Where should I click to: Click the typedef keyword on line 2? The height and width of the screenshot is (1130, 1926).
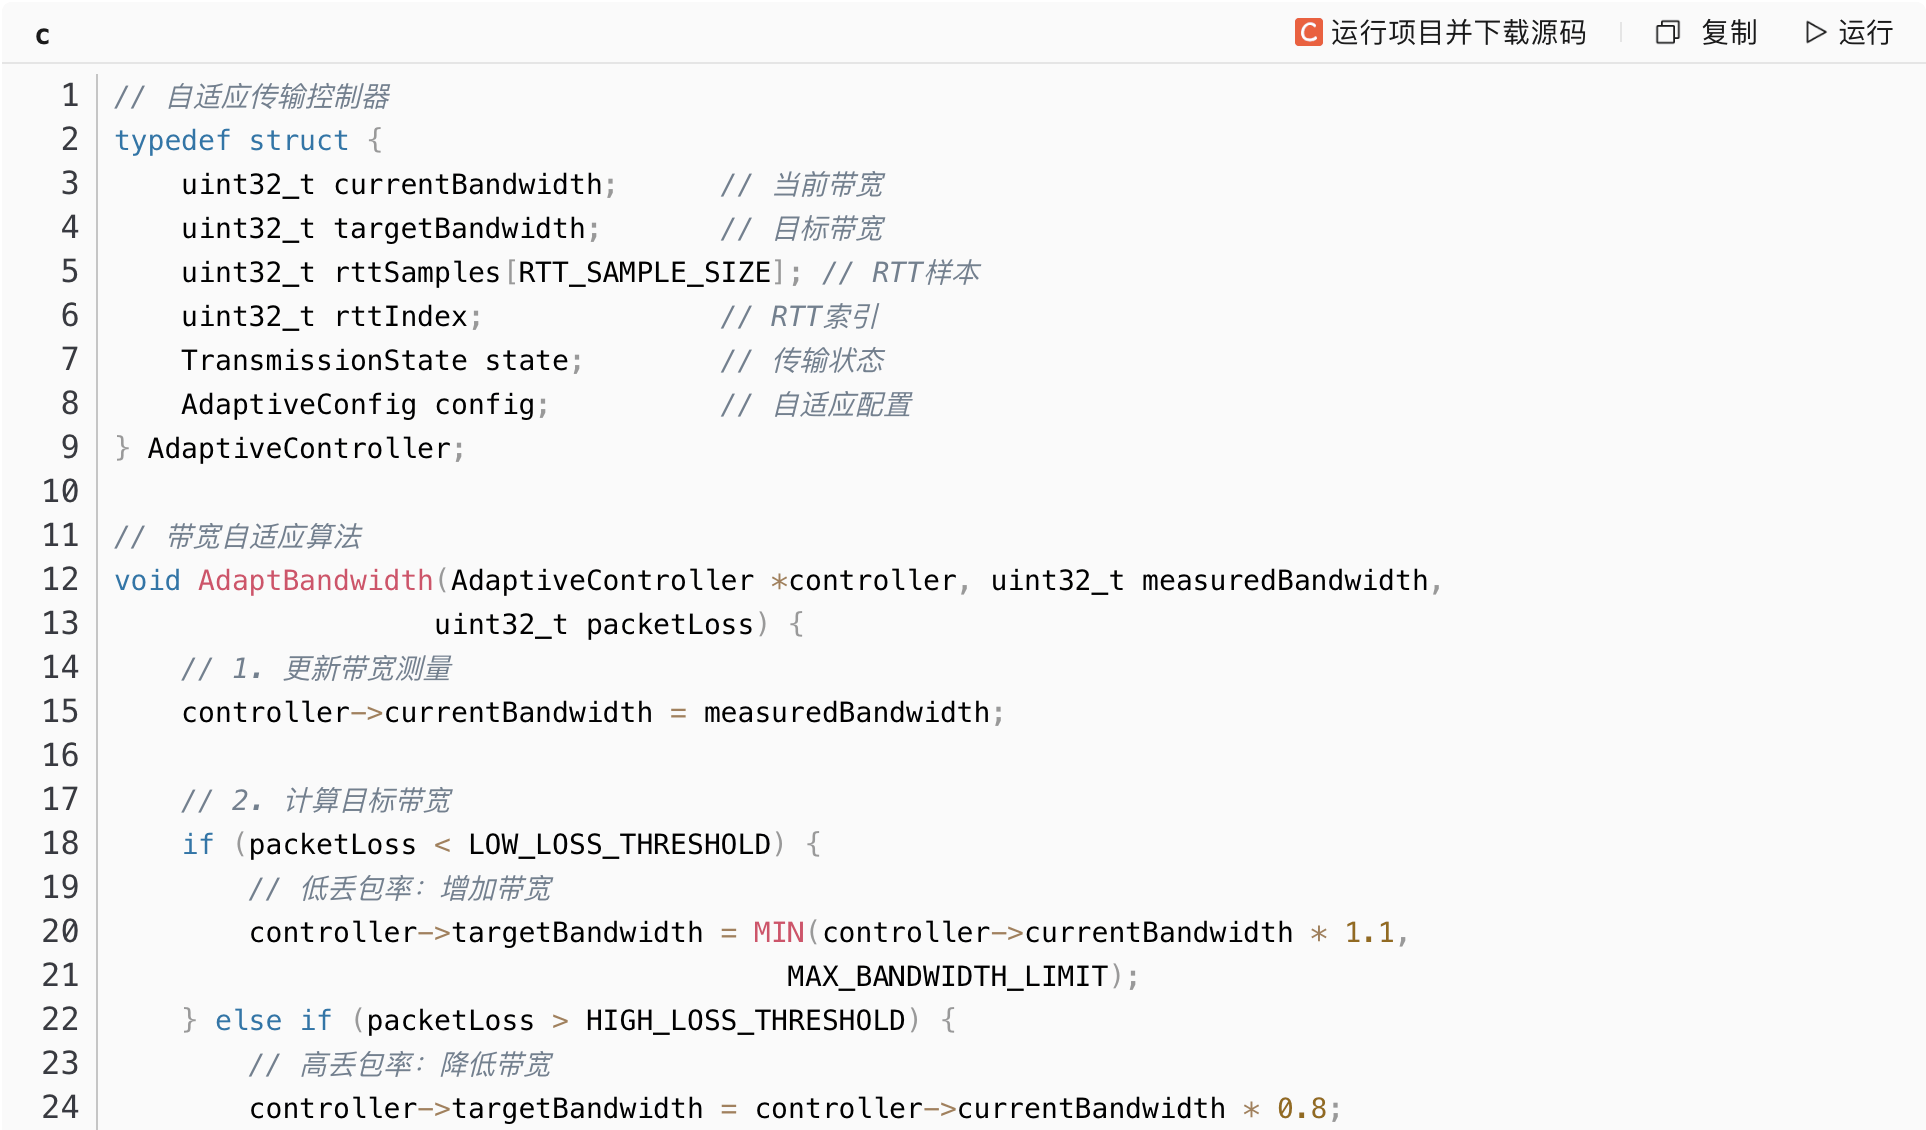[x=172, y=140]
